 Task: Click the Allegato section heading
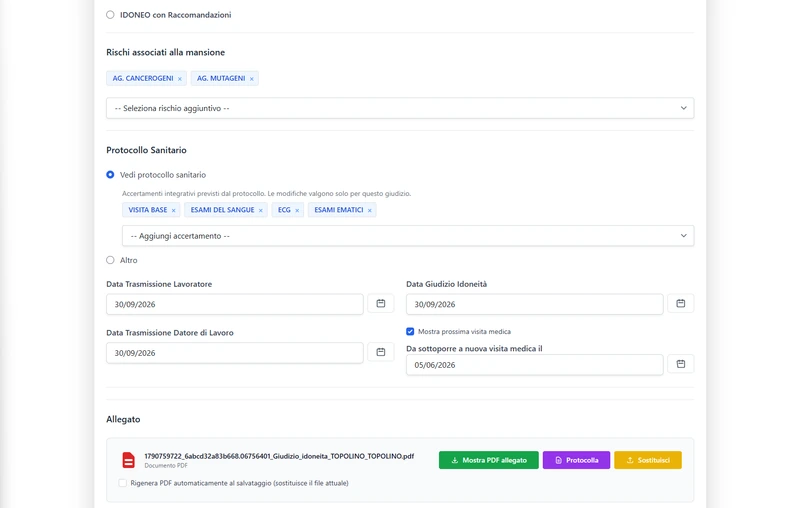coord(123,420)
